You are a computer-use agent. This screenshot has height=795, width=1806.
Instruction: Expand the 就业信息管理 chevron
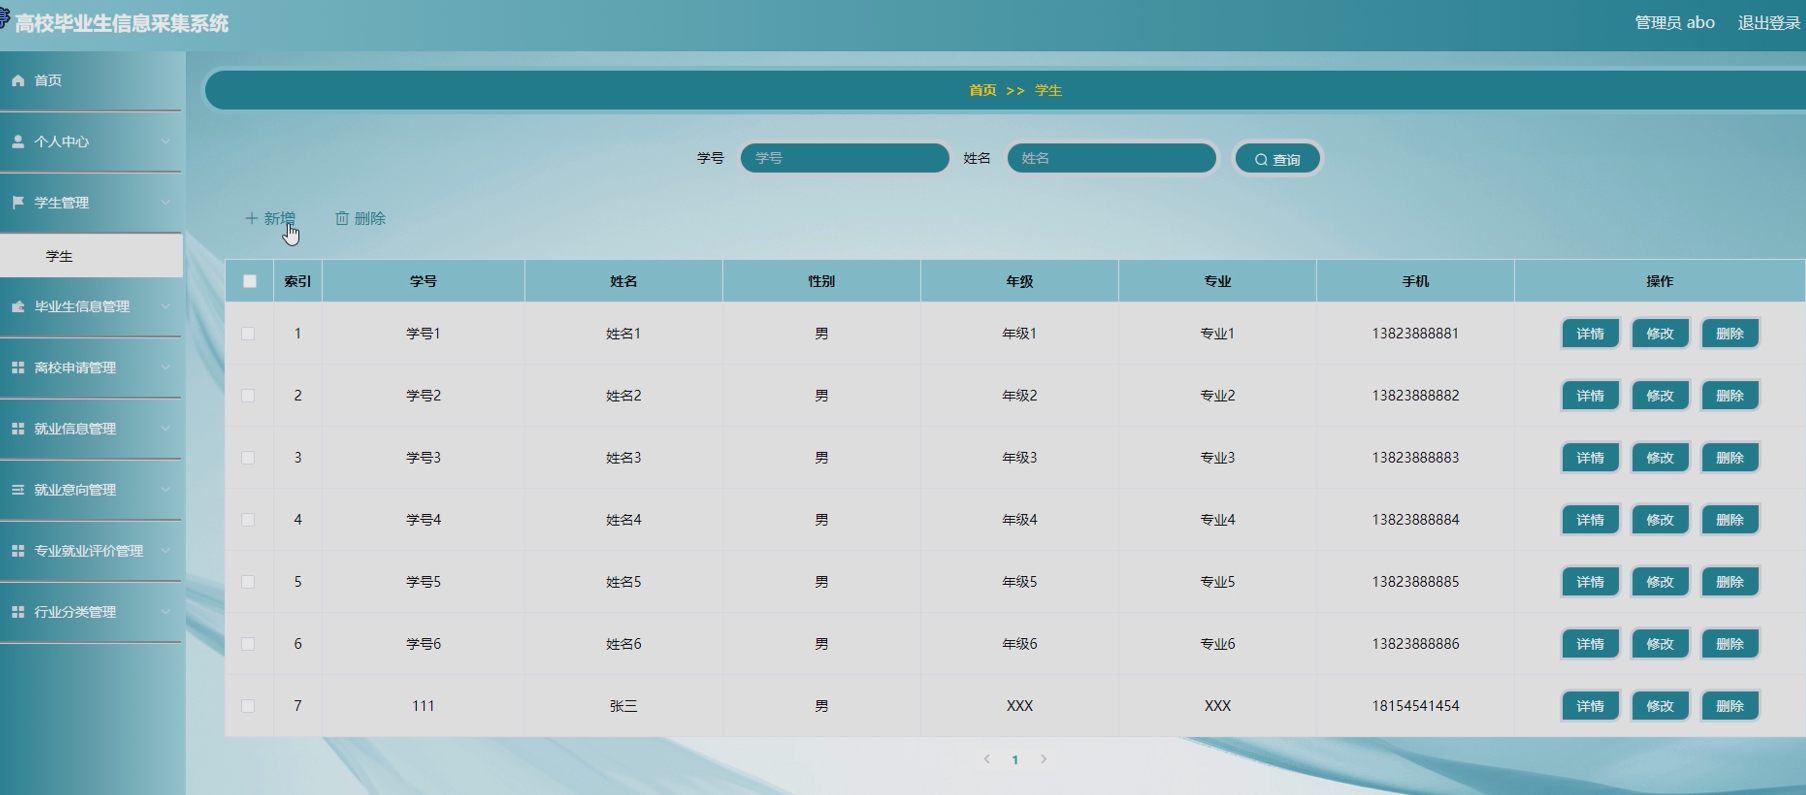[x=166, y=429]
